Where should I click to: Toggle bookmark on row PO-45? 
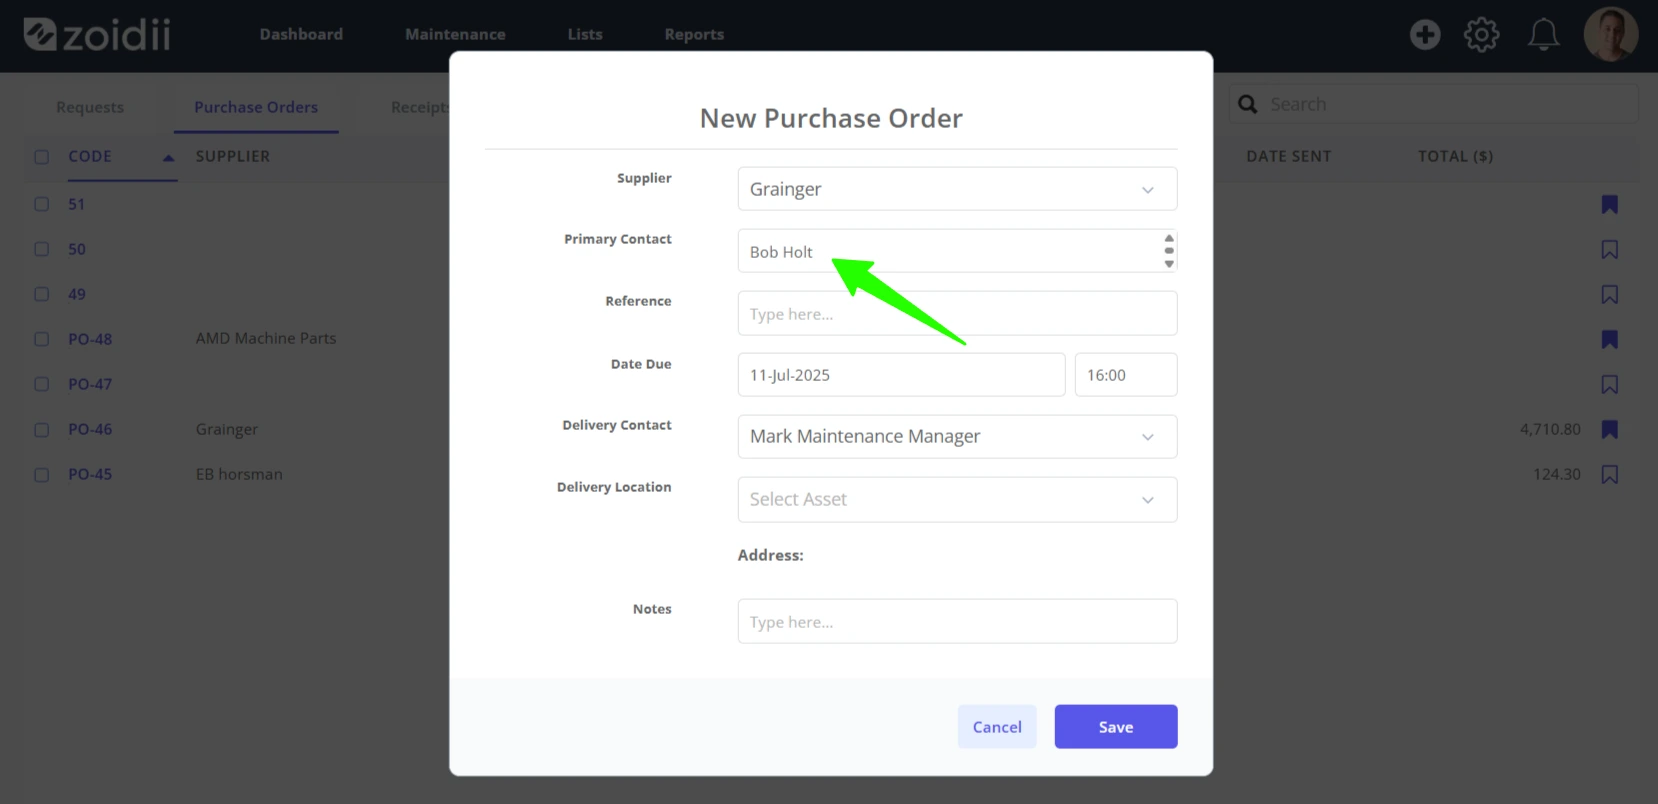pyautogui.click(x=1609, y=474)
